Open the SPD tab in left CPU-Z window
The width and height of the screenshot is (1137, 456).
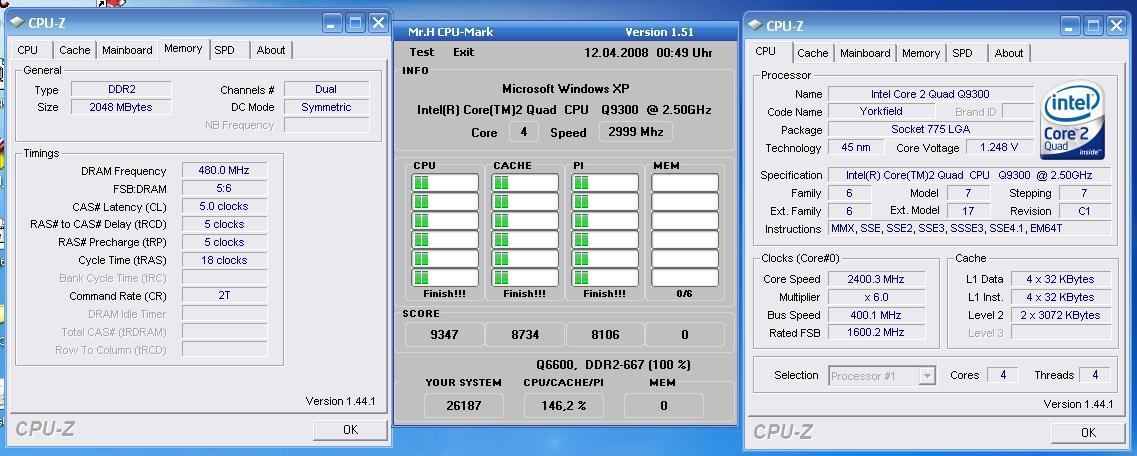(225, 50)
